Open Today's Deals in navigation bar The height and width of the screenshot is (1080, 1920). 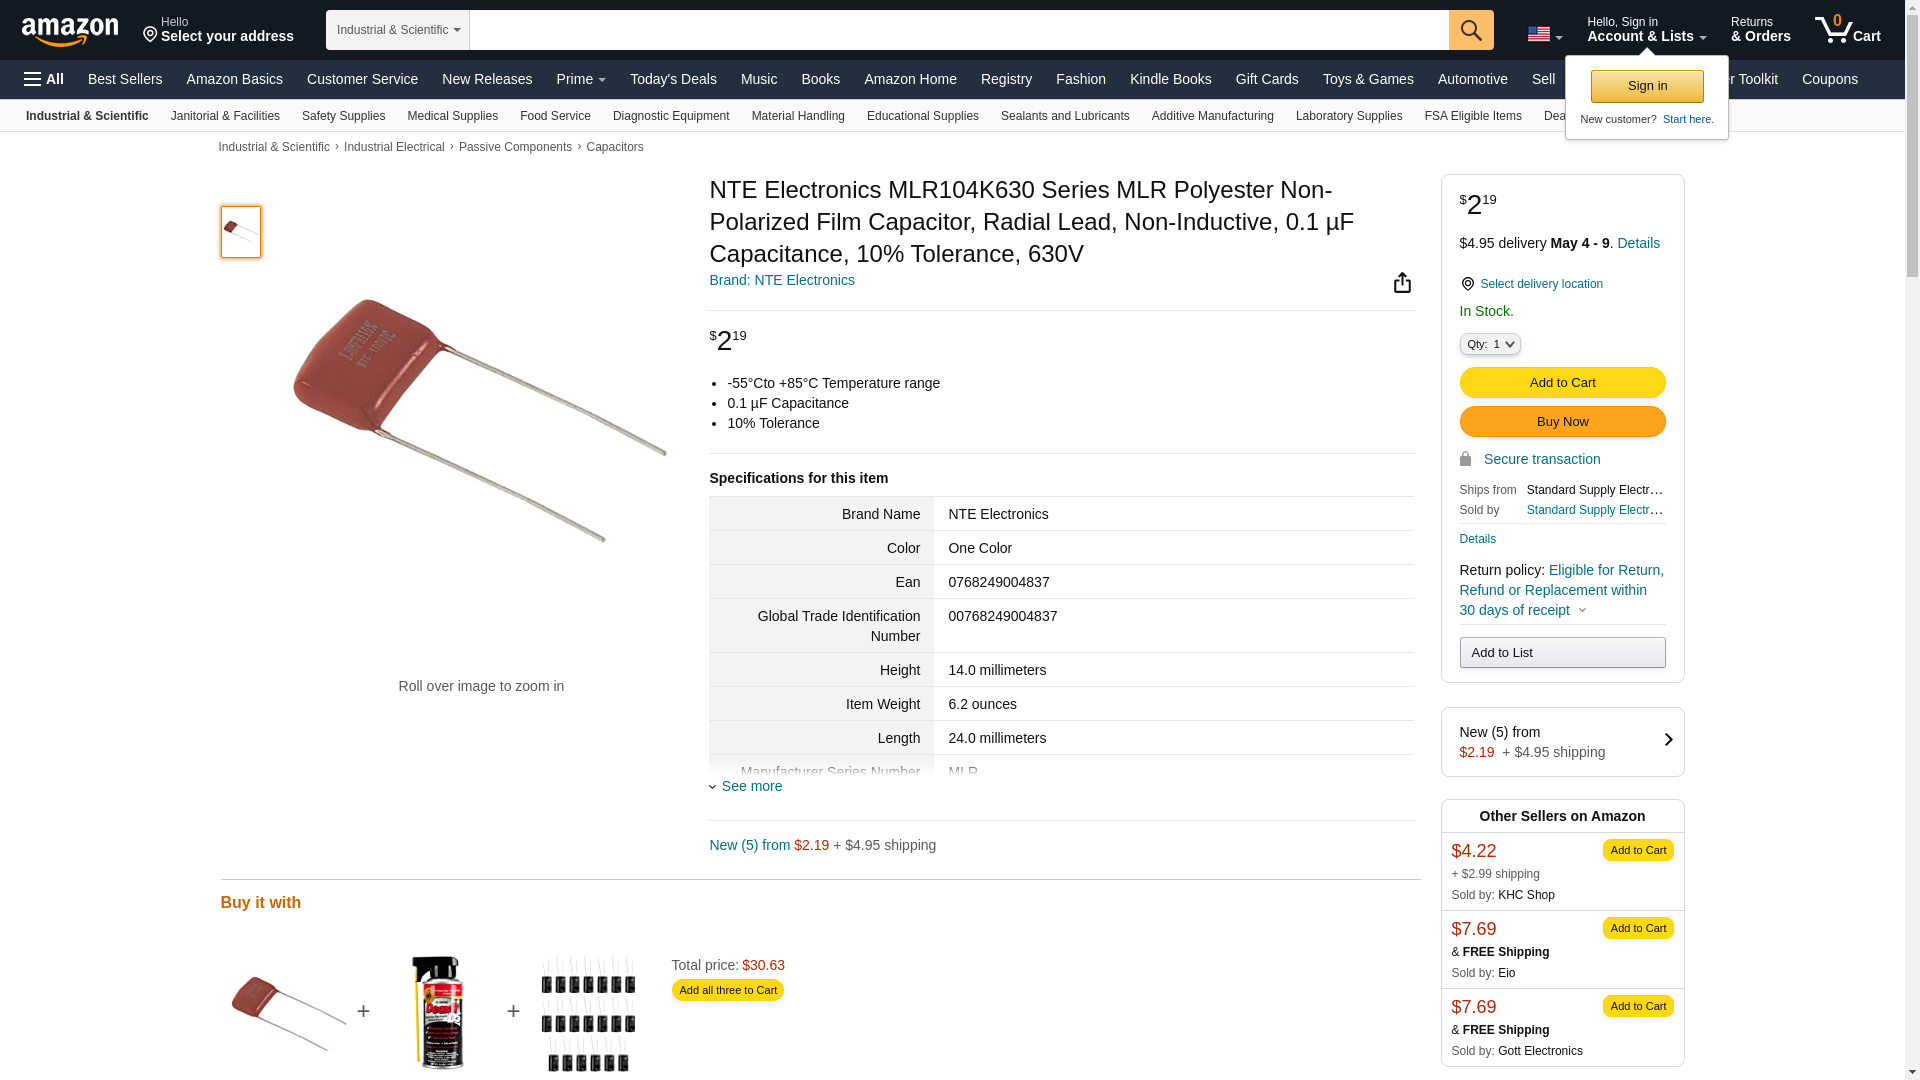(x=673, y=79)
